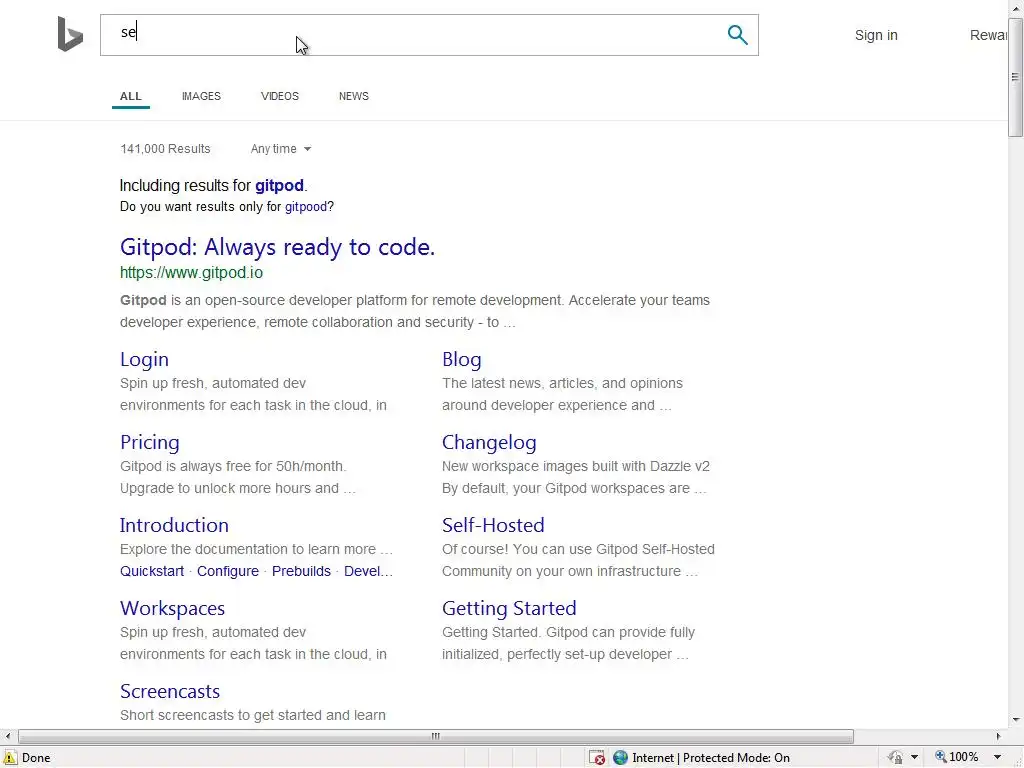
Task: Switch to the IMAGES tab
Action: point(201,96)
